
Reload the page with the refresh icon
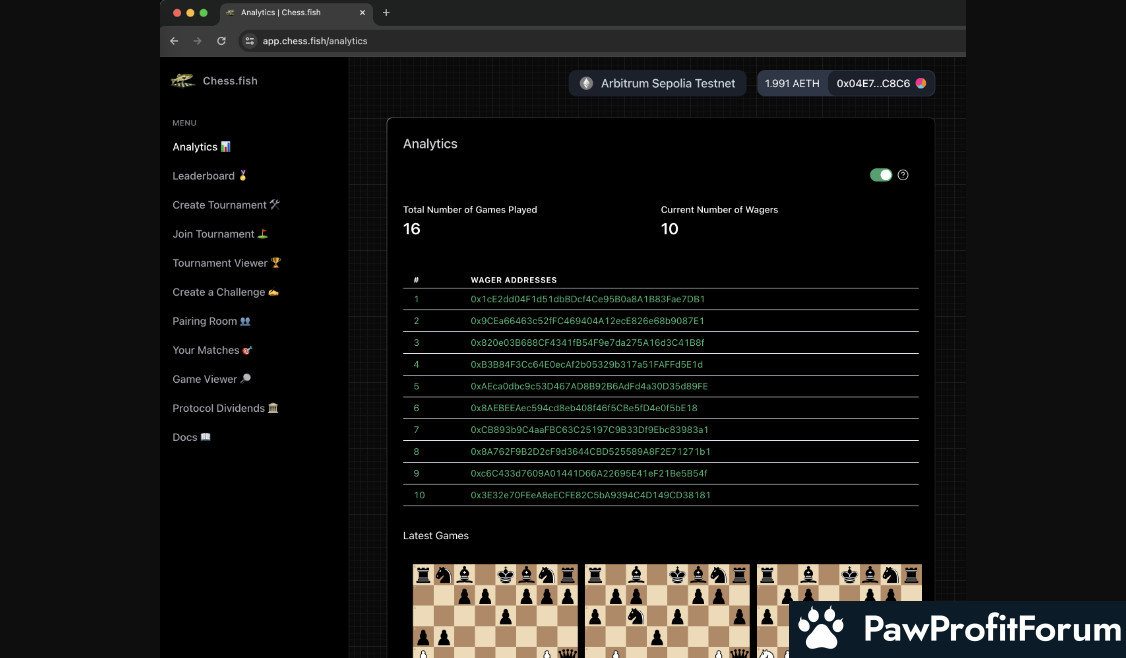221,41
